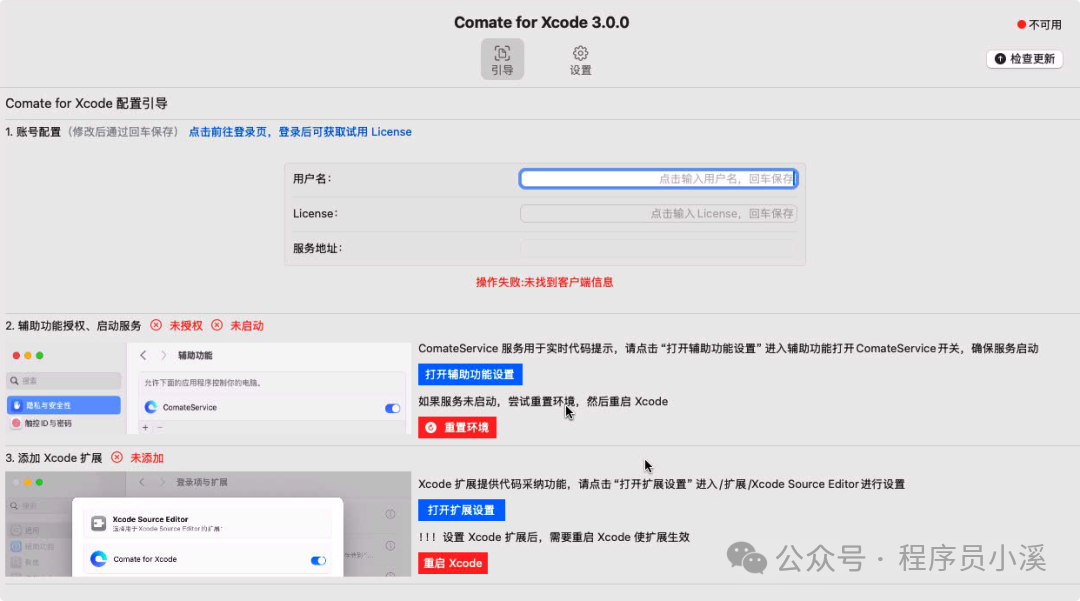
Task: Click the Comate for Xcode extension icon
Action: click(x=98, y=559)
